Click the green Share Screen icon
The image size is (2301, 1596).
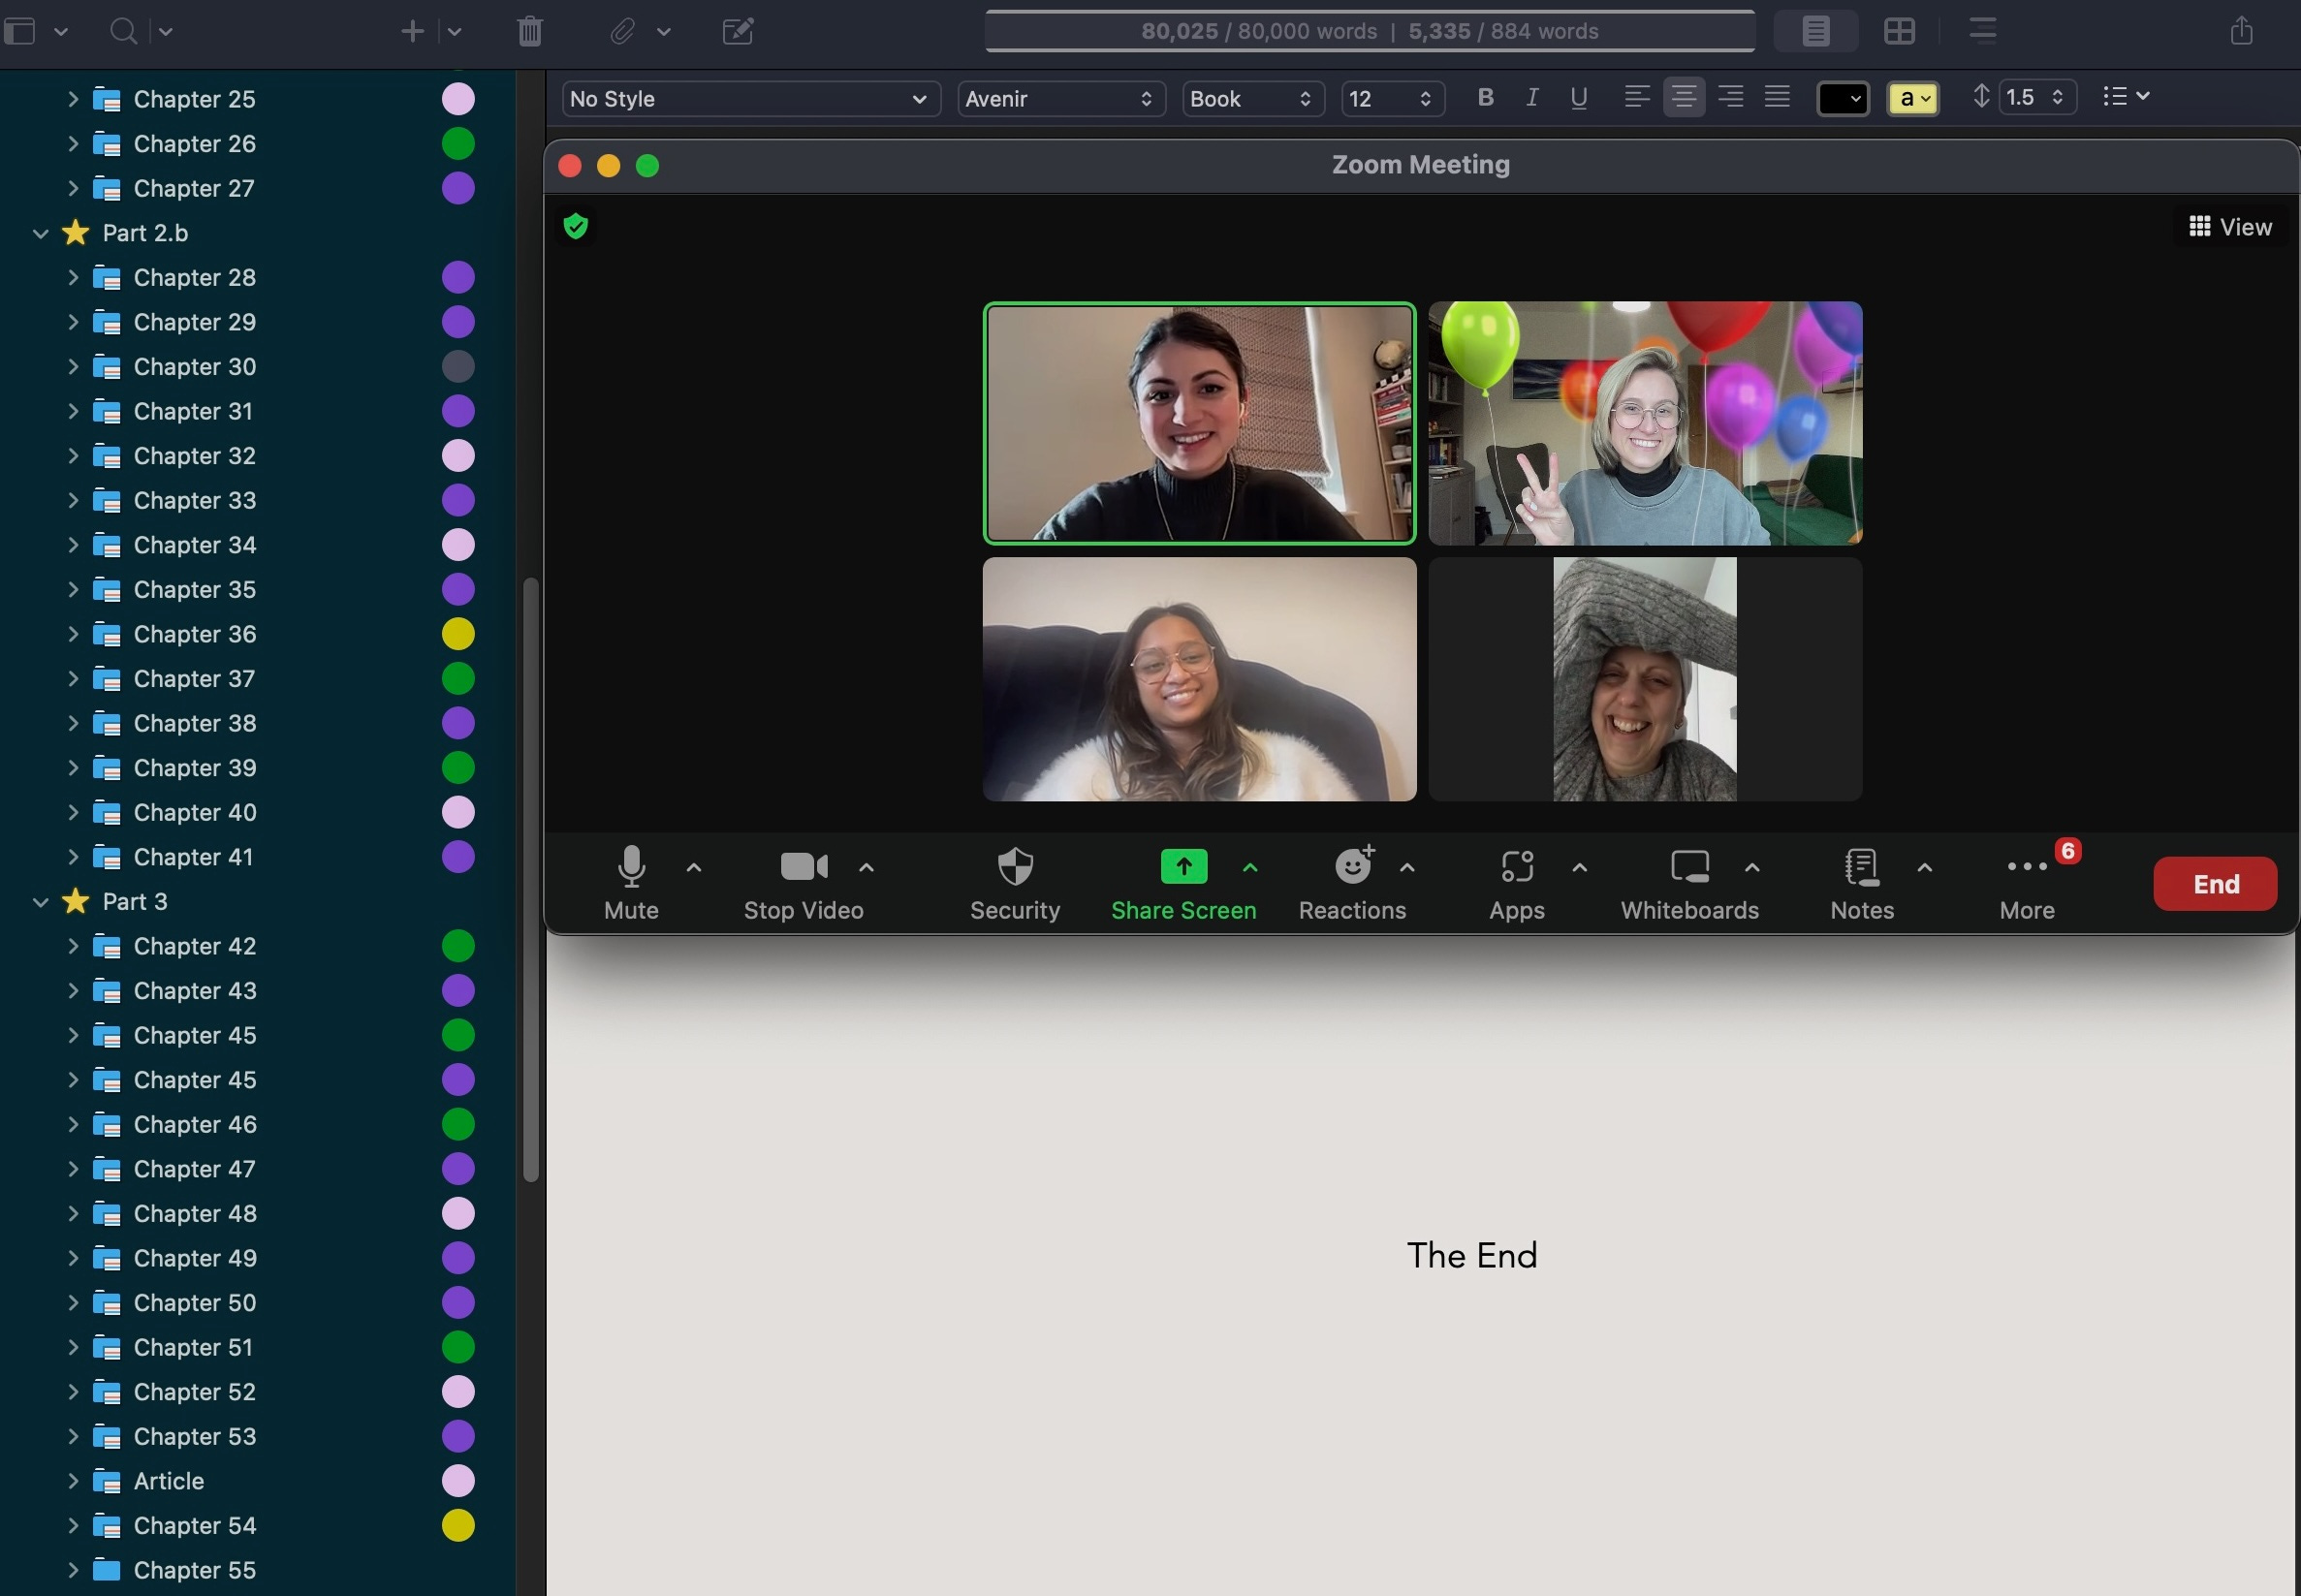pyautogui.click(x=1184, y=866)
